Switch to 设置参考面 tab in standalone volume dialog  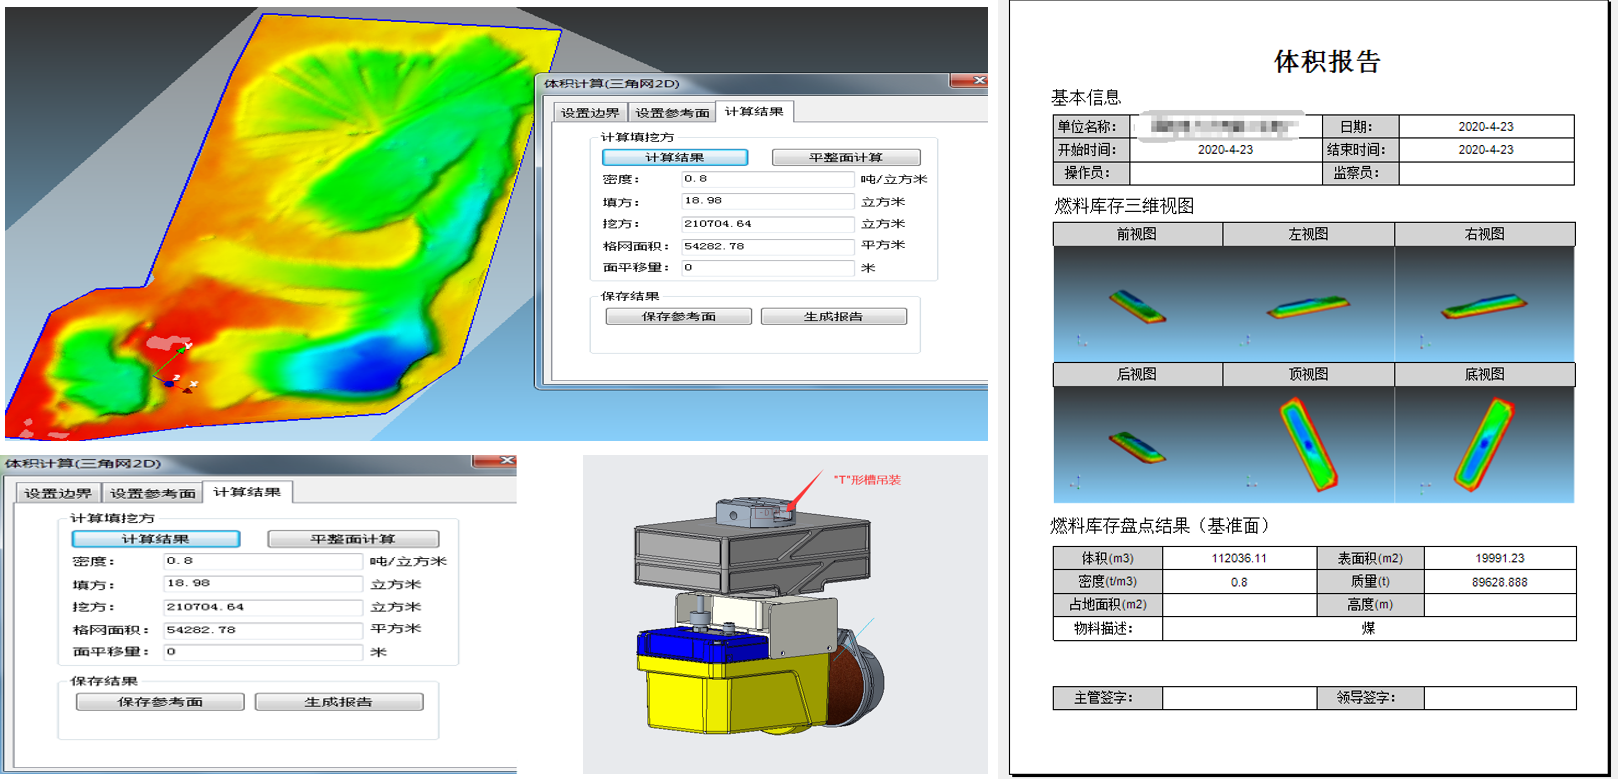point(152,493)
